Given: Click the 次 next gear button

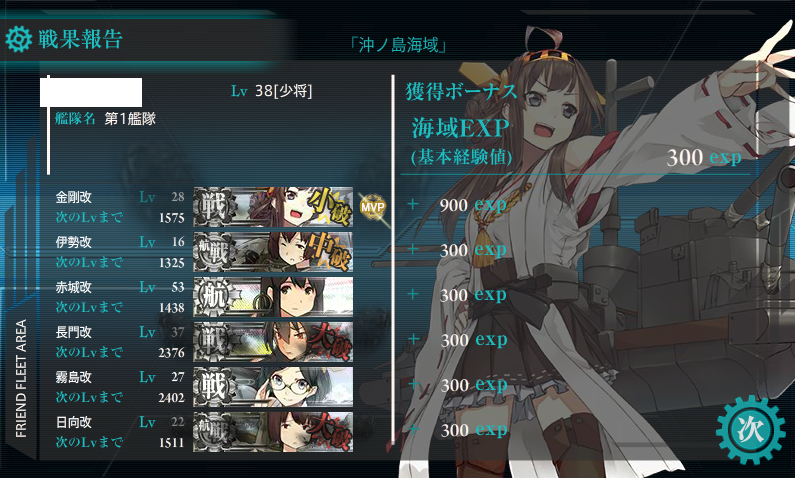Looking at the screenshot, I should 750,430.
